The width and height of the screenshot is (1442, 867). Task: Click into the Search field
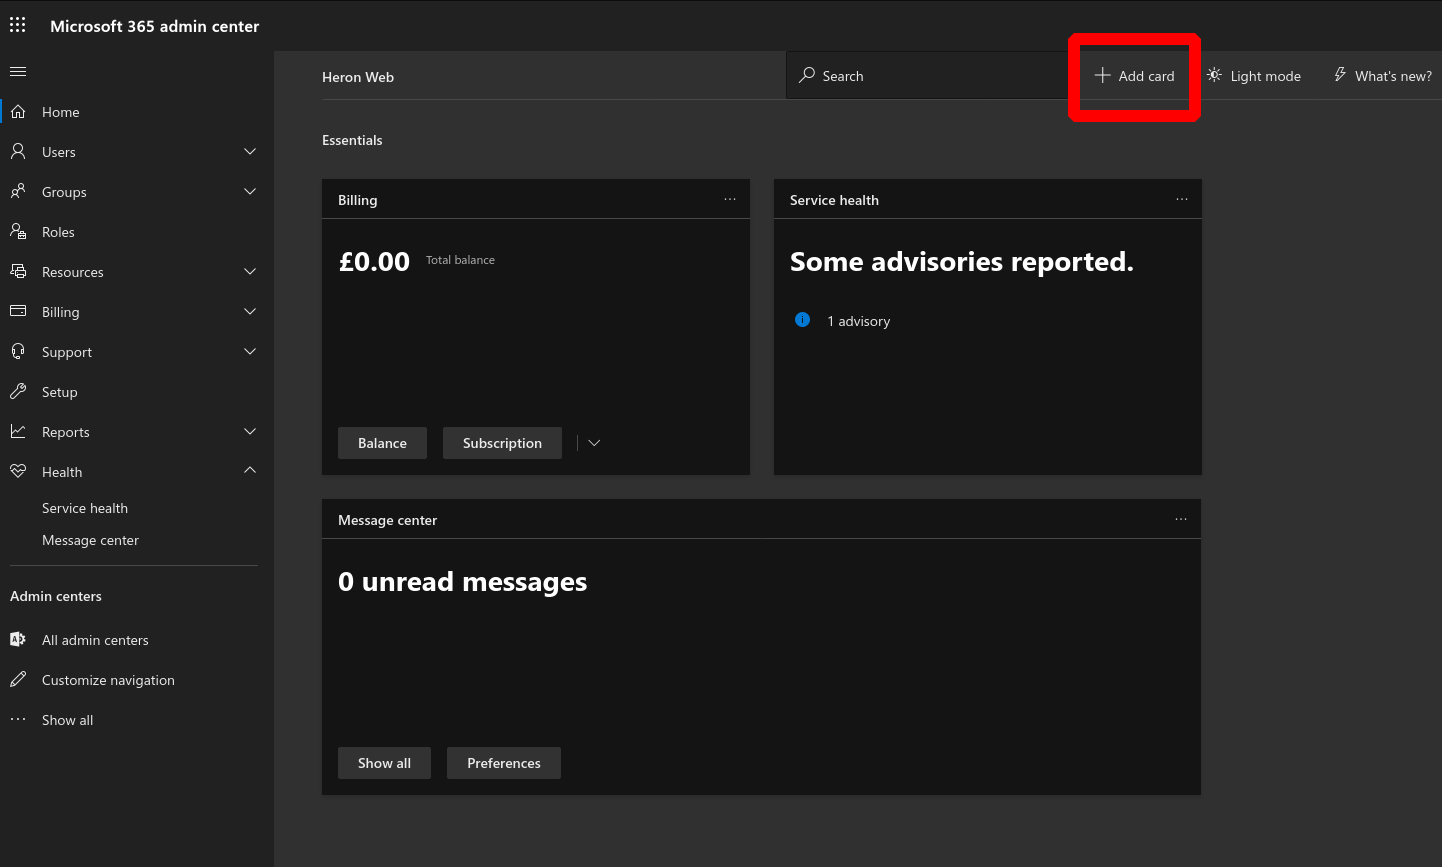[930, 76]
